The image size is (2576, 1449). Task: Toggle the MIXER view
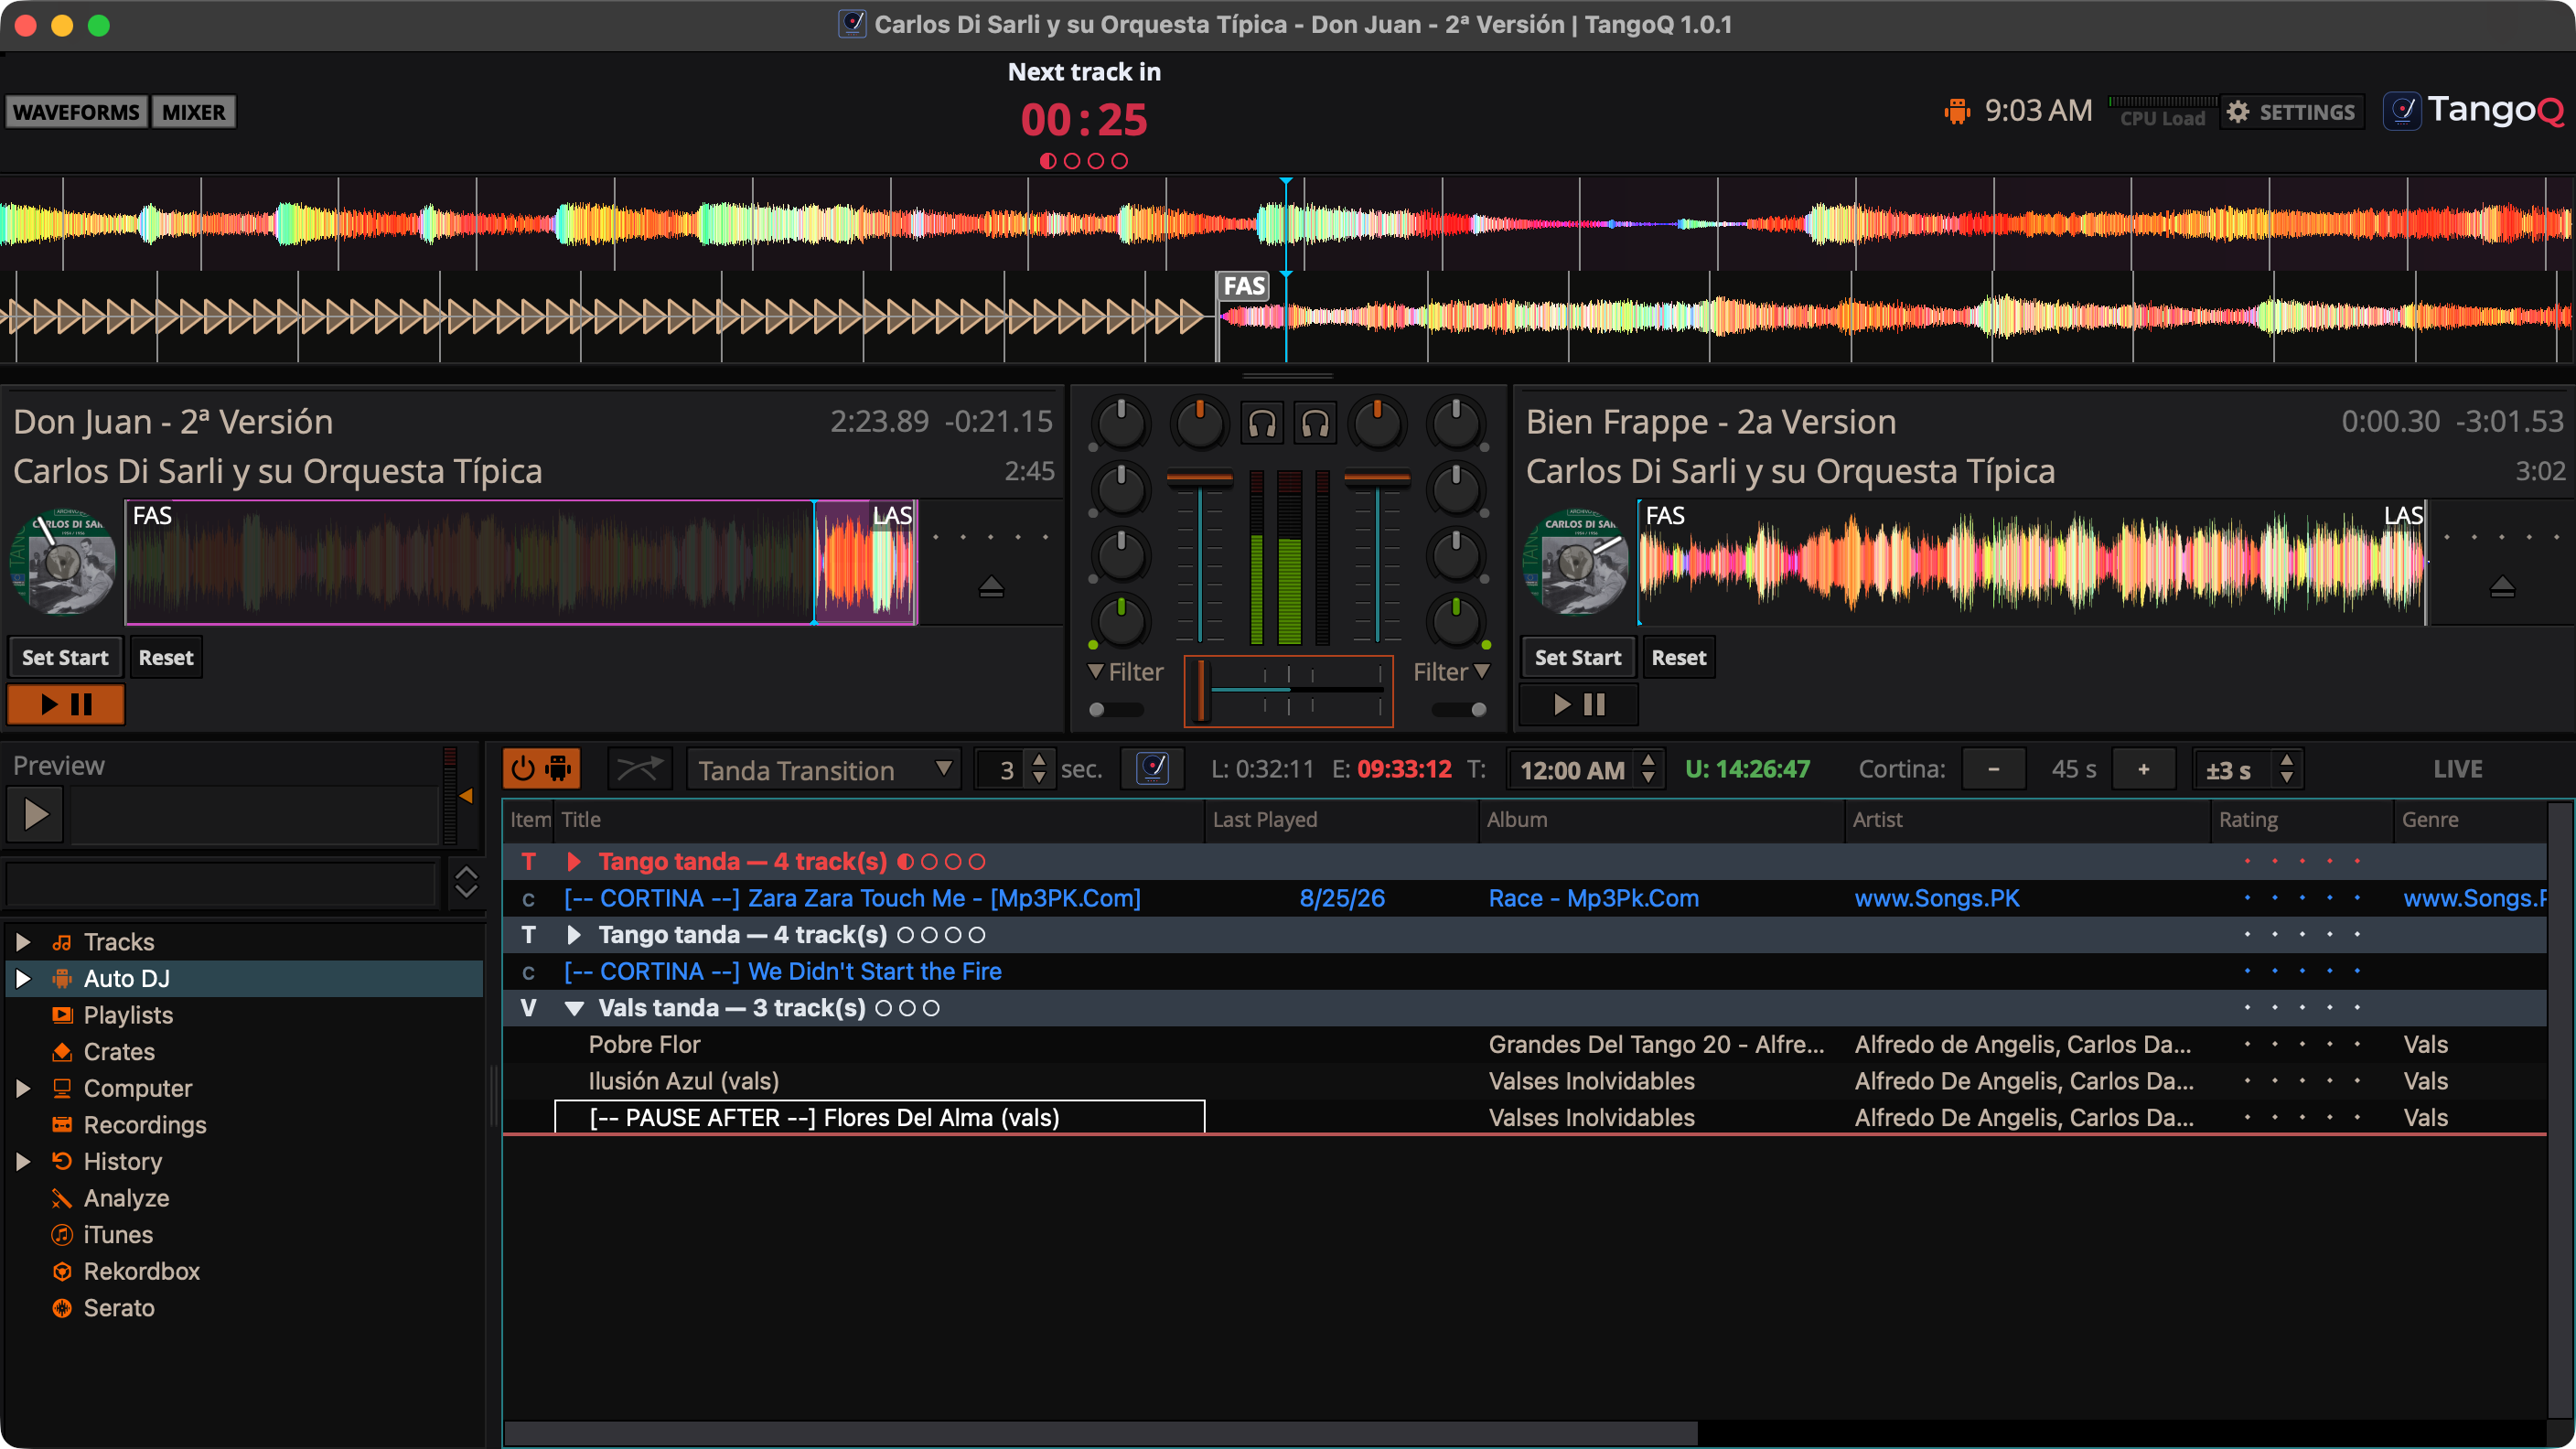[x=194, y=112]
